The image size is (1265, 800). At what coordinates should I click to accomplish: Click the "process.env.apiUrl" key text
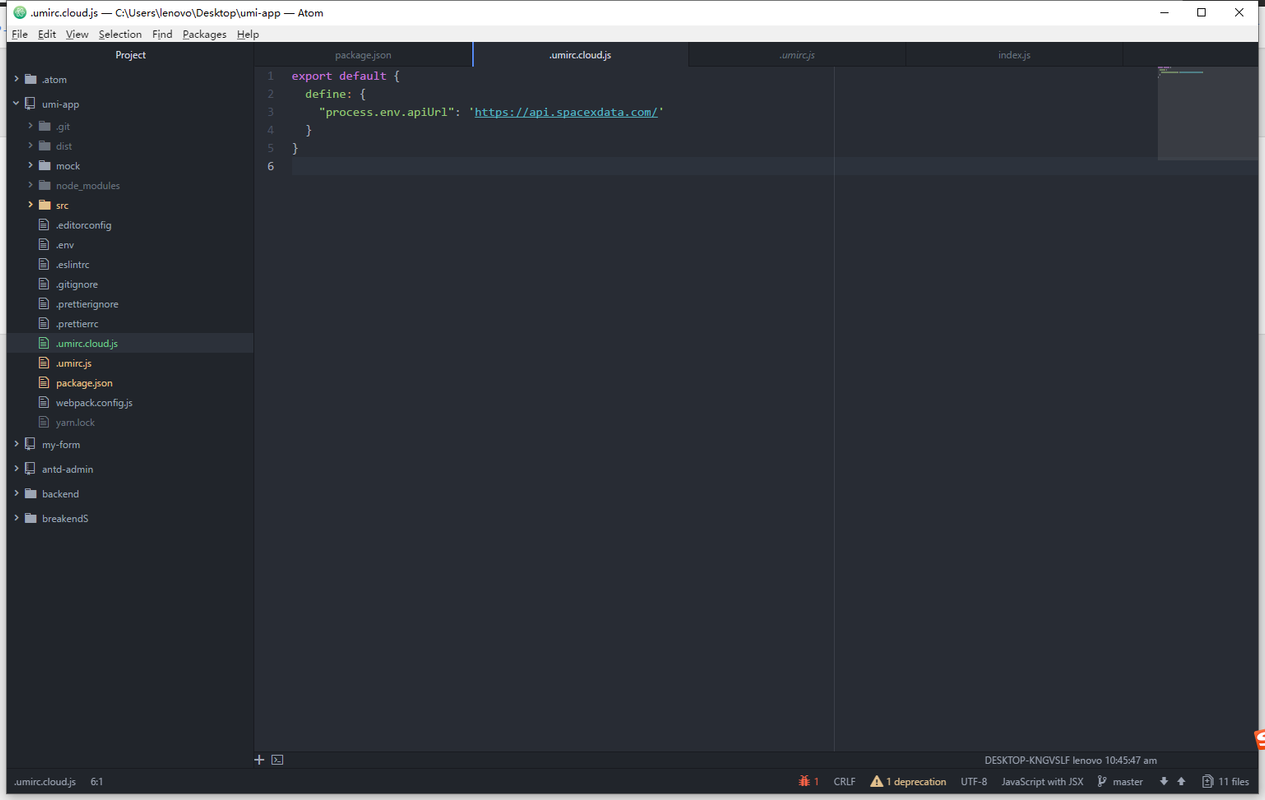[386, 112]
